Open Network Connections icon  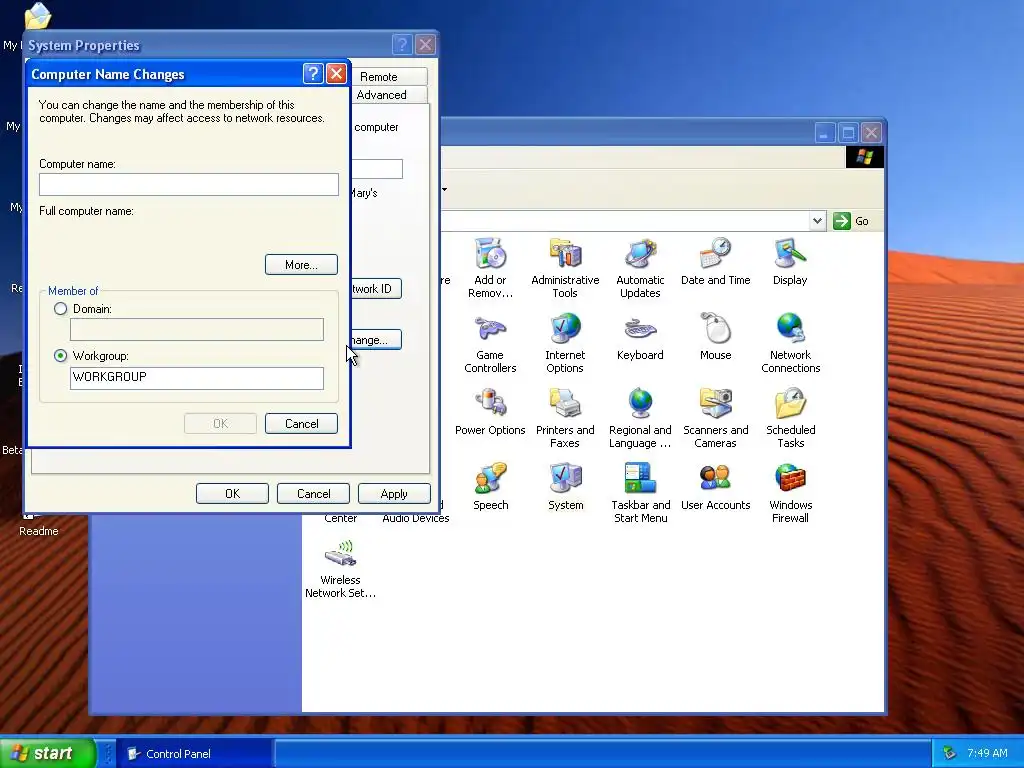click(x=790, y=343)
